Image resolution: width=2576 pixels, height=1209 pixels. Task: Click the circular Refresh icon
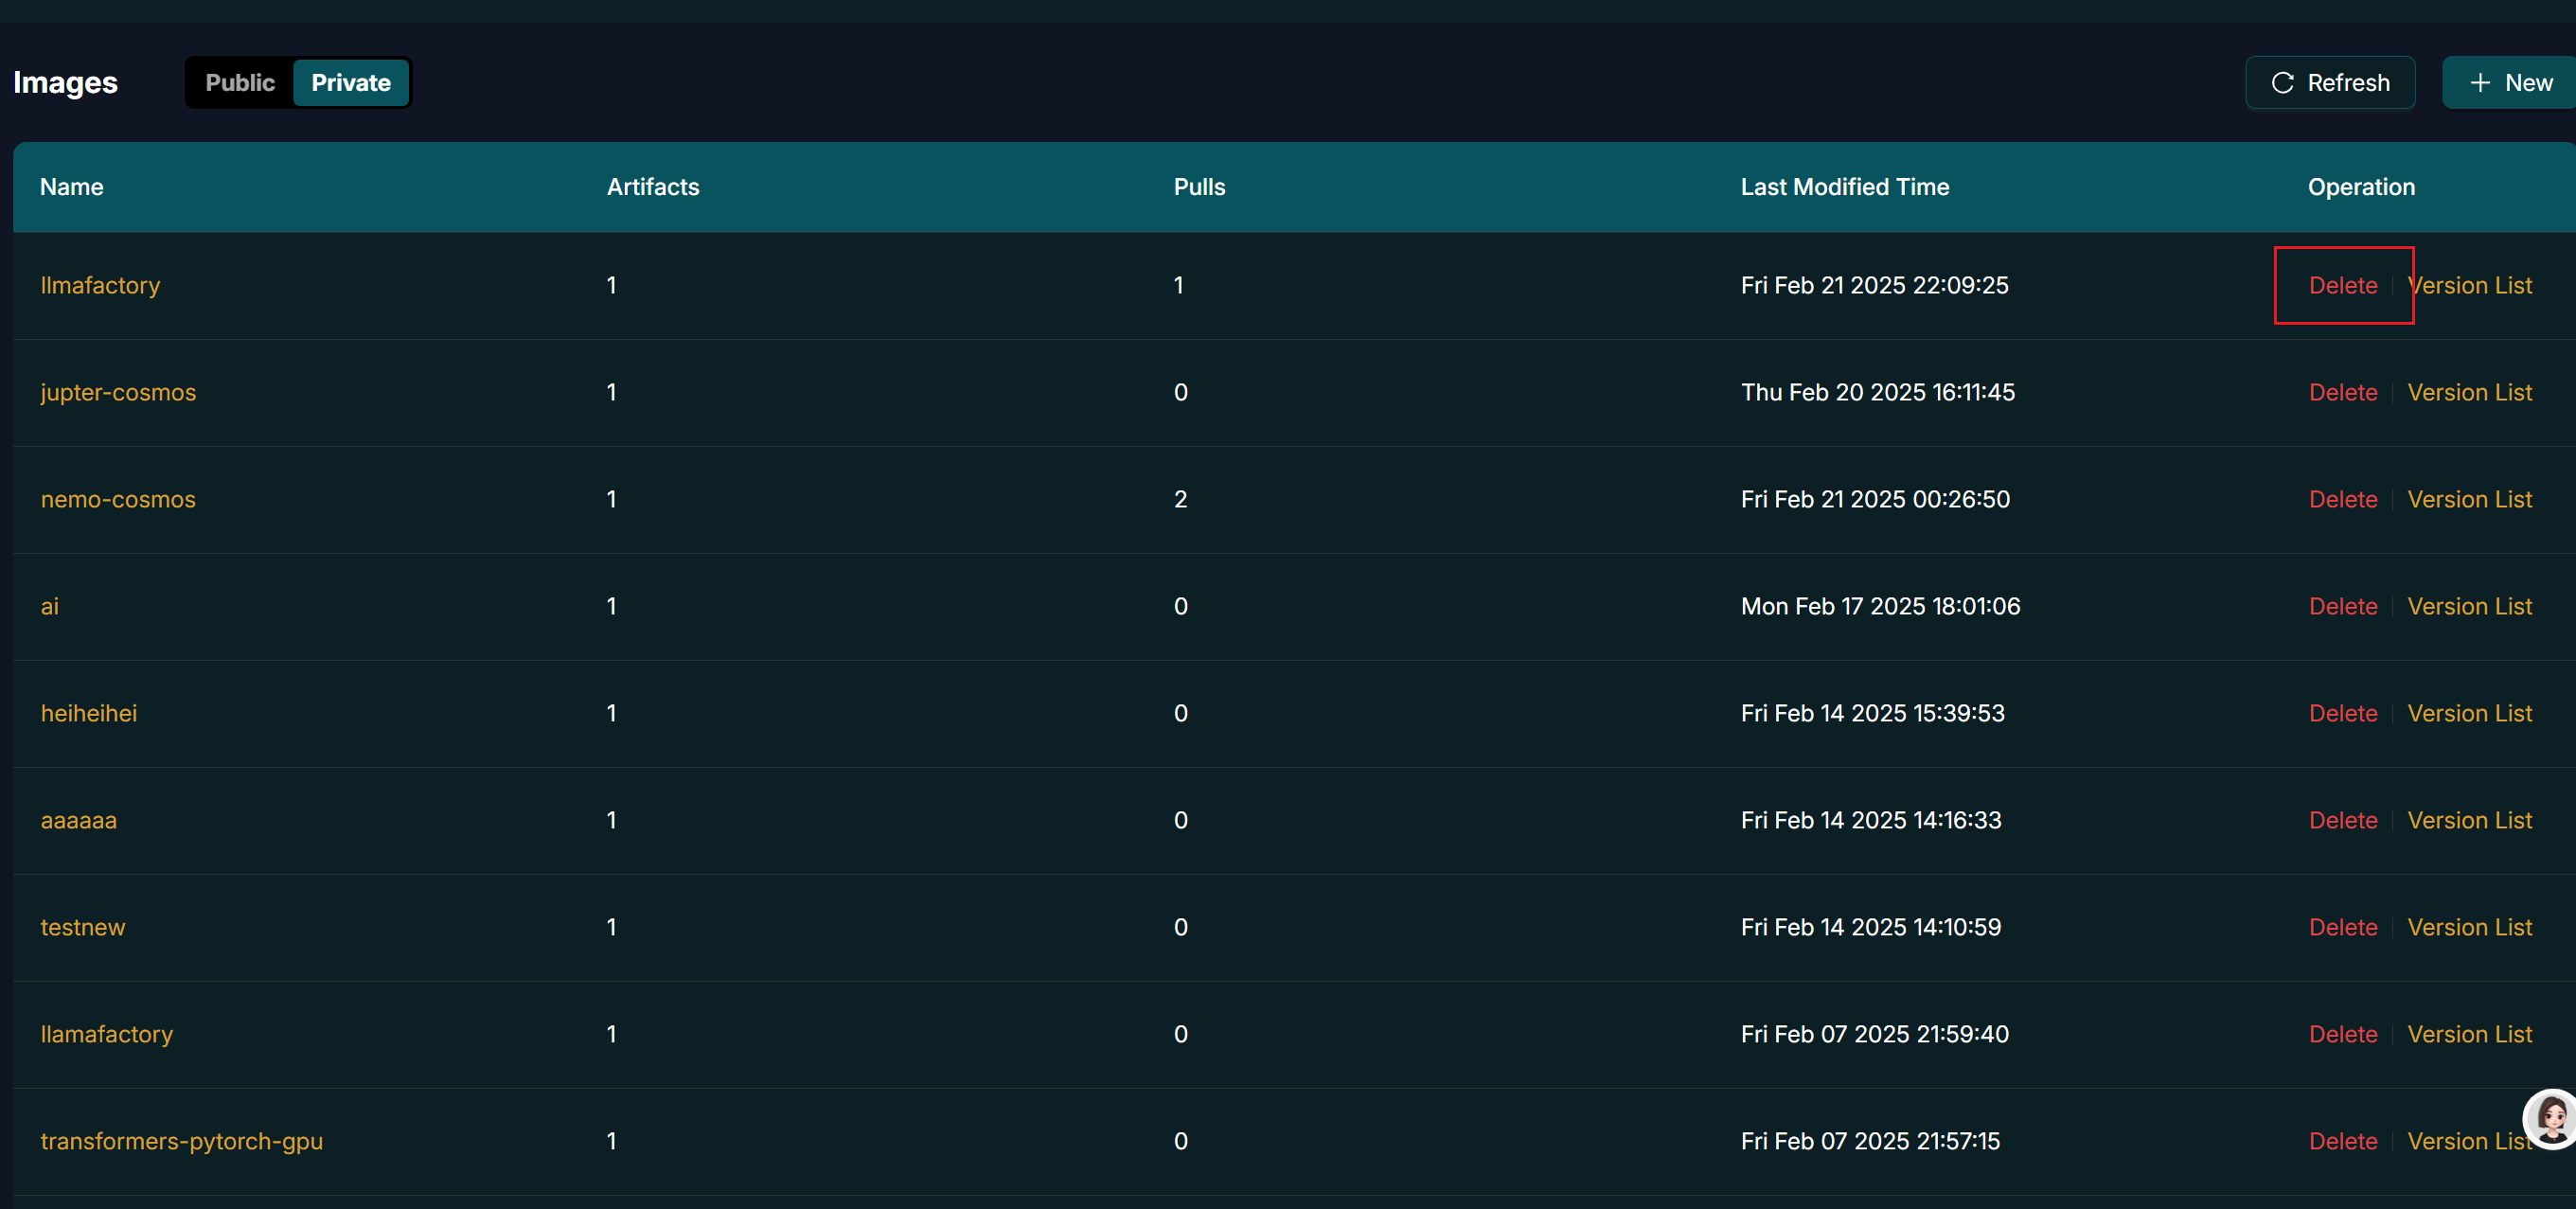2282,83
